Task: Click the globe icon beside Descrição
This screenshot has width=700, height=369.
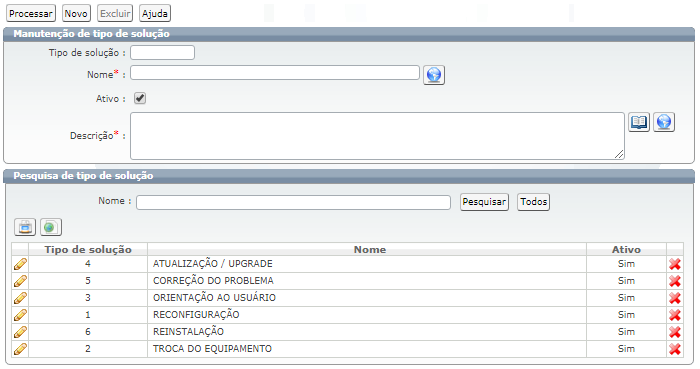Action: (x=664, y=122)
